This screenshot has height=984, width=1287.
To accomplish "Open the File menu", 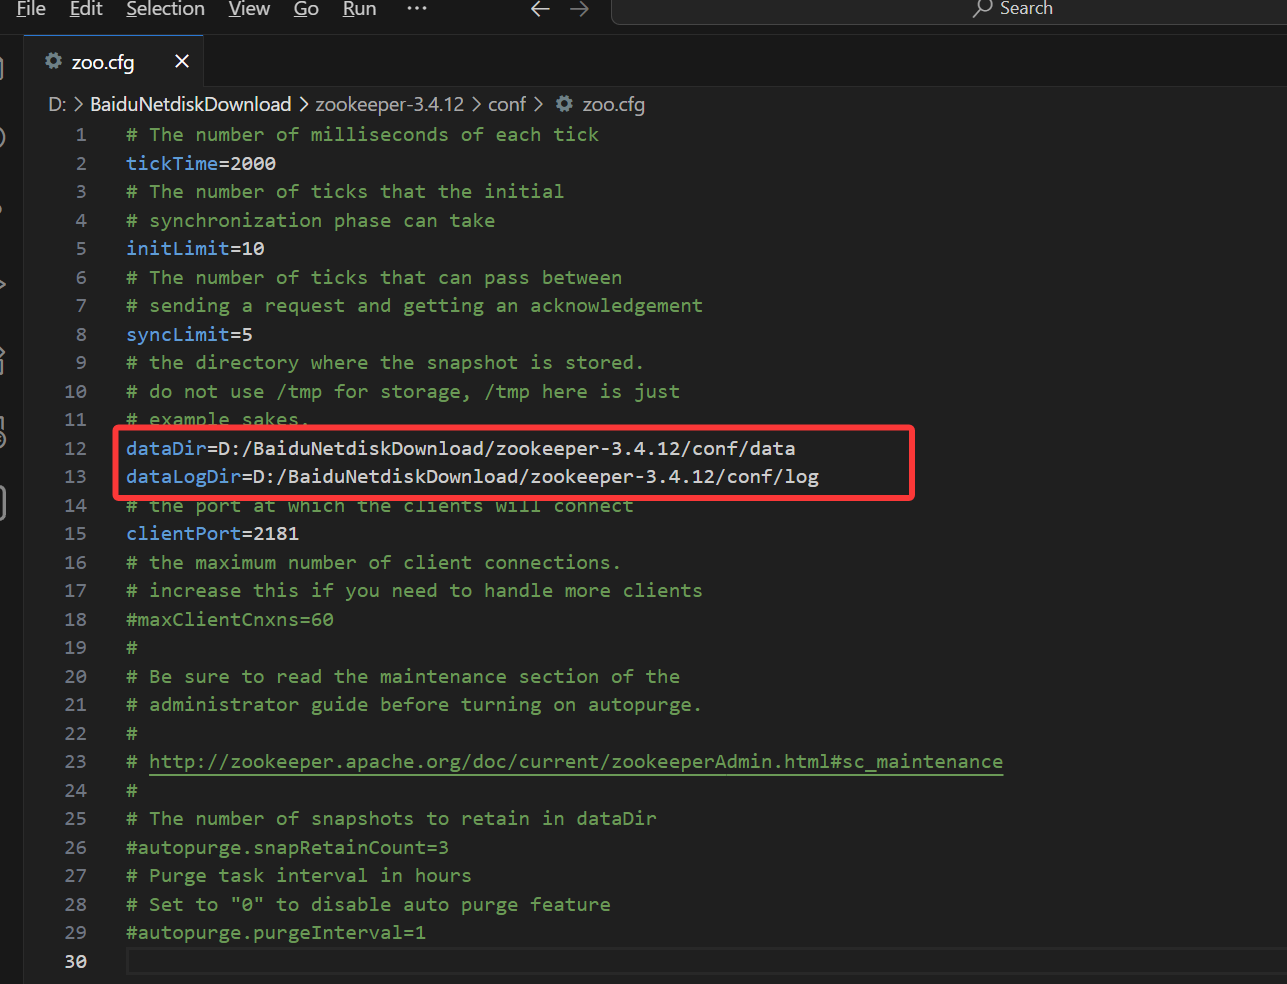I will click(x=31, y=9).
